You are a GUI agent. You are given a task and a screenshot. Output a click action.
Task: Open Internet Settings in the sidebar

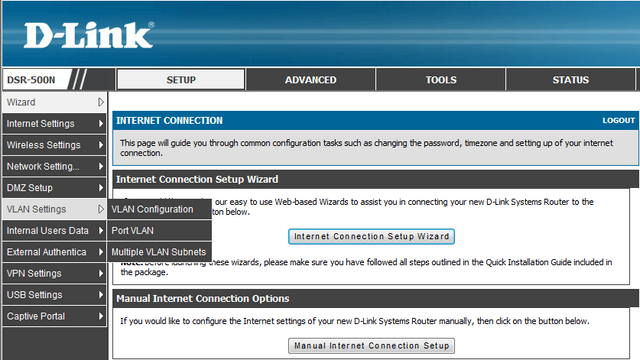[x=54, y=123]
